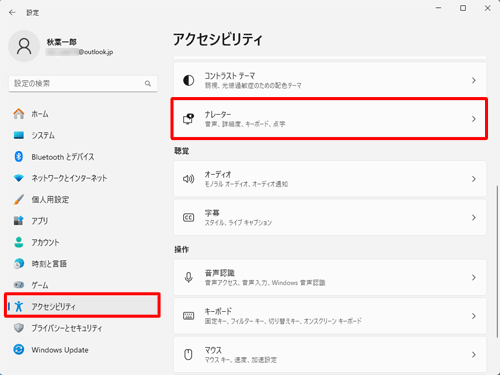Click the back arrow button
The width and height of the screenshot is (500, 375).
tap(12, 13)
